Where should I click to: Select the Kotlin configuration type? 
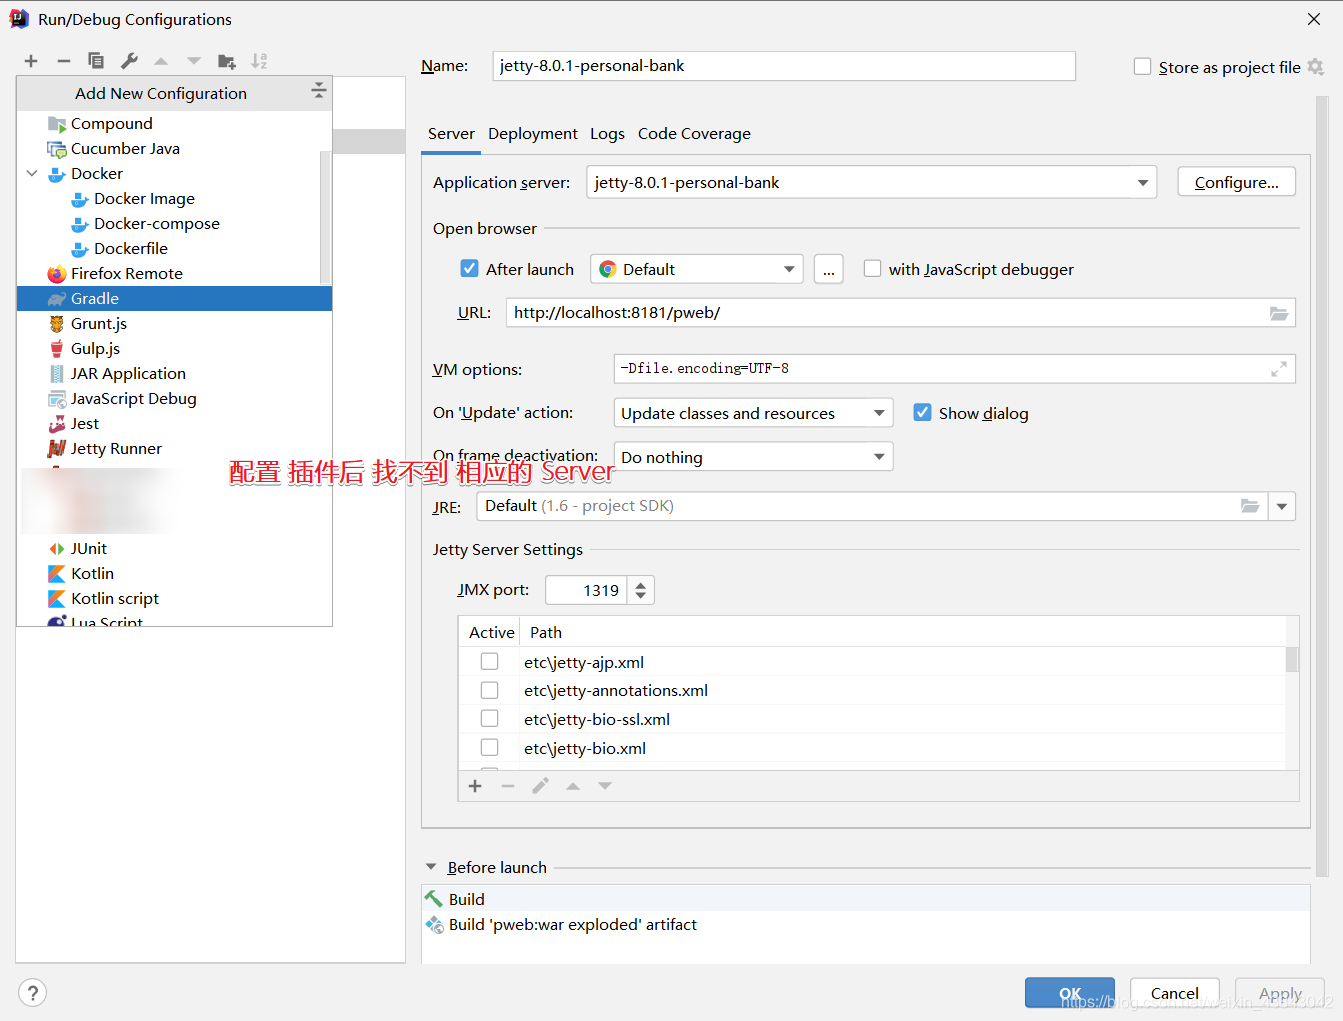click(174, 574)
